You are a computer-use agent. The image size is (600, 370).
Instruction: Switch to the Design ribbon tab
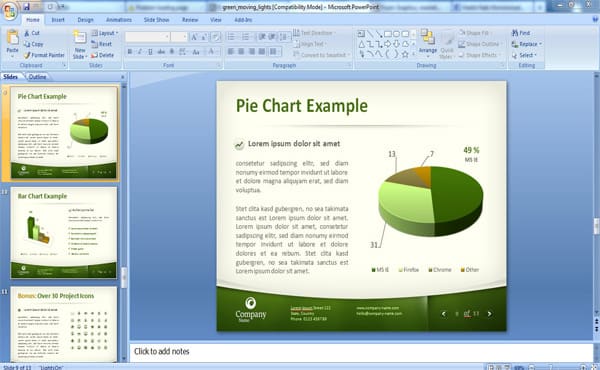(x=85, y=20)
